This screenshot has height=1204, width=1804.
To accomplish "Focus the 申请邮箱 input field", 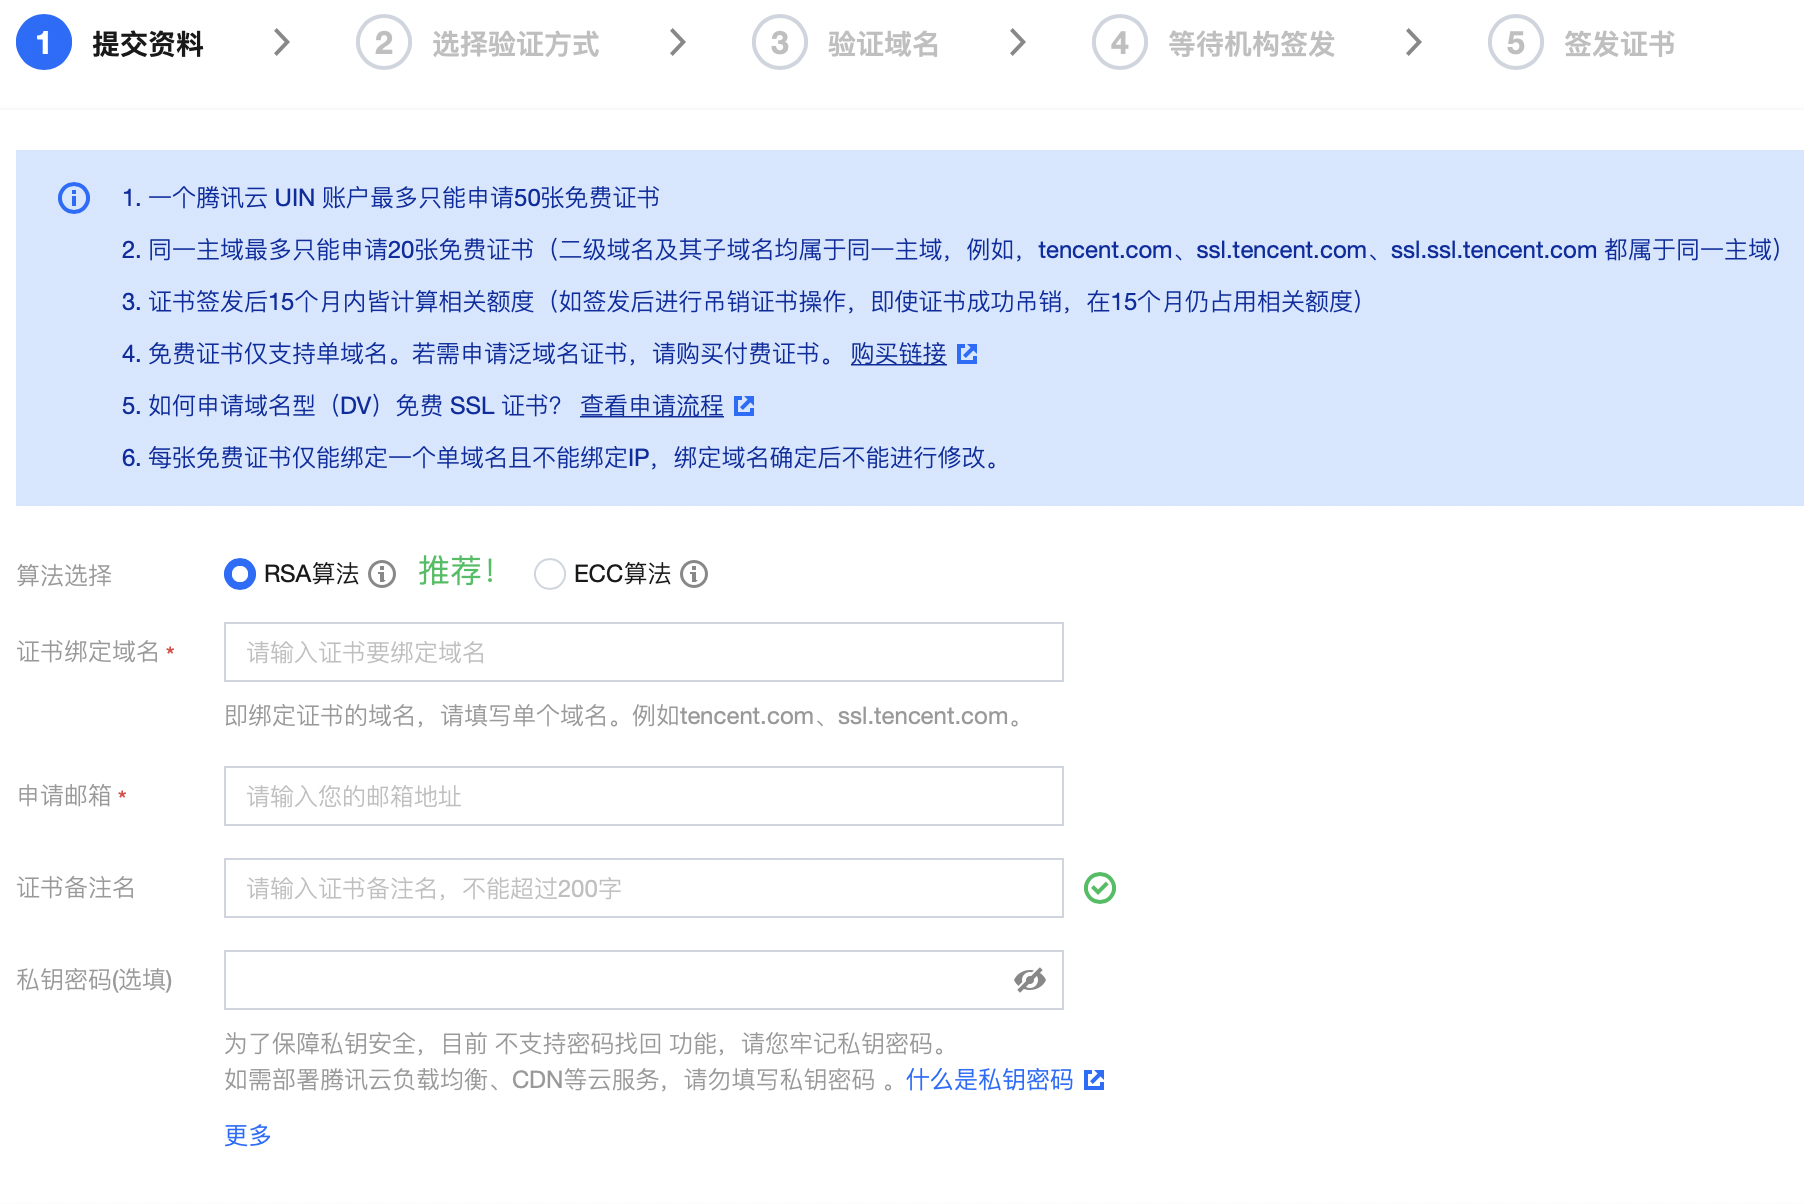I will (644, 796).
